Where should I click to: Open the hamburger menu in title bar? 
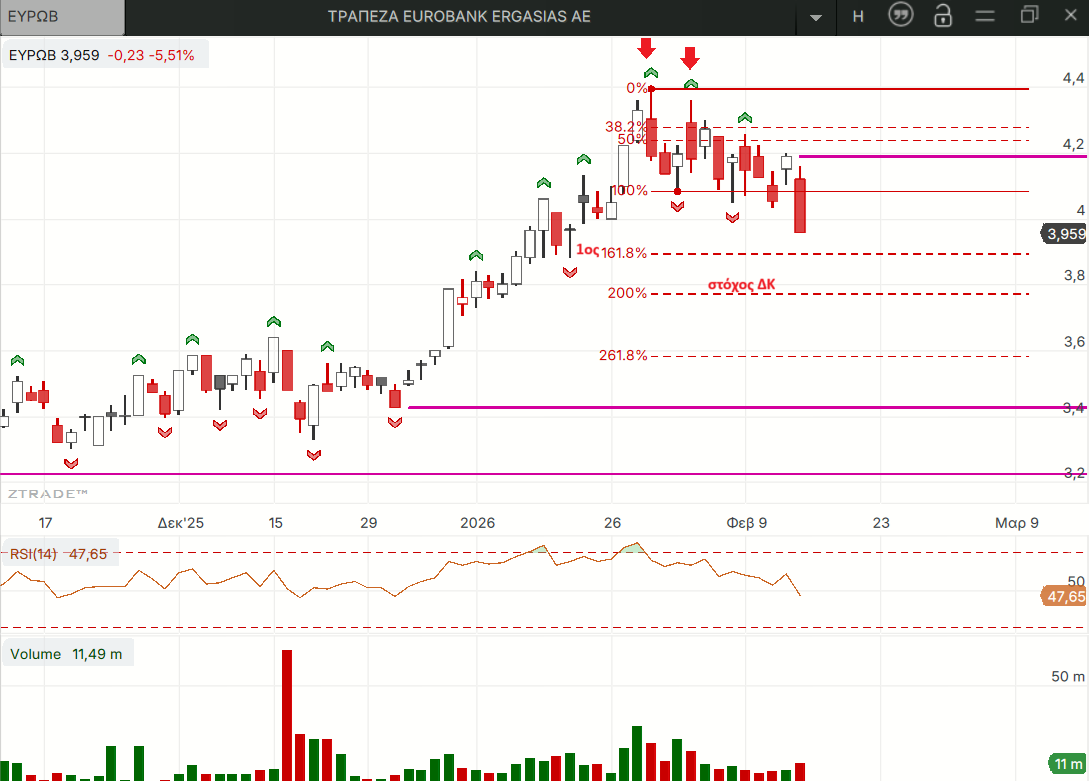(x=986, y=16)
